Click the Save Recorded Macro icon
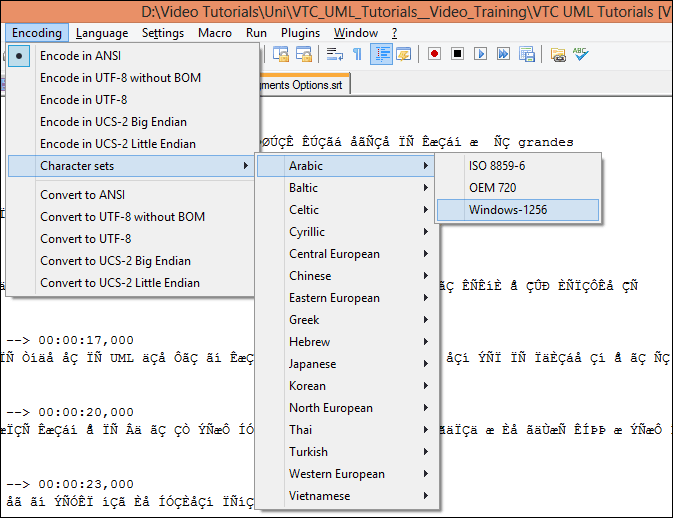Screen dimensions: 673x518 tap(526, 53)
